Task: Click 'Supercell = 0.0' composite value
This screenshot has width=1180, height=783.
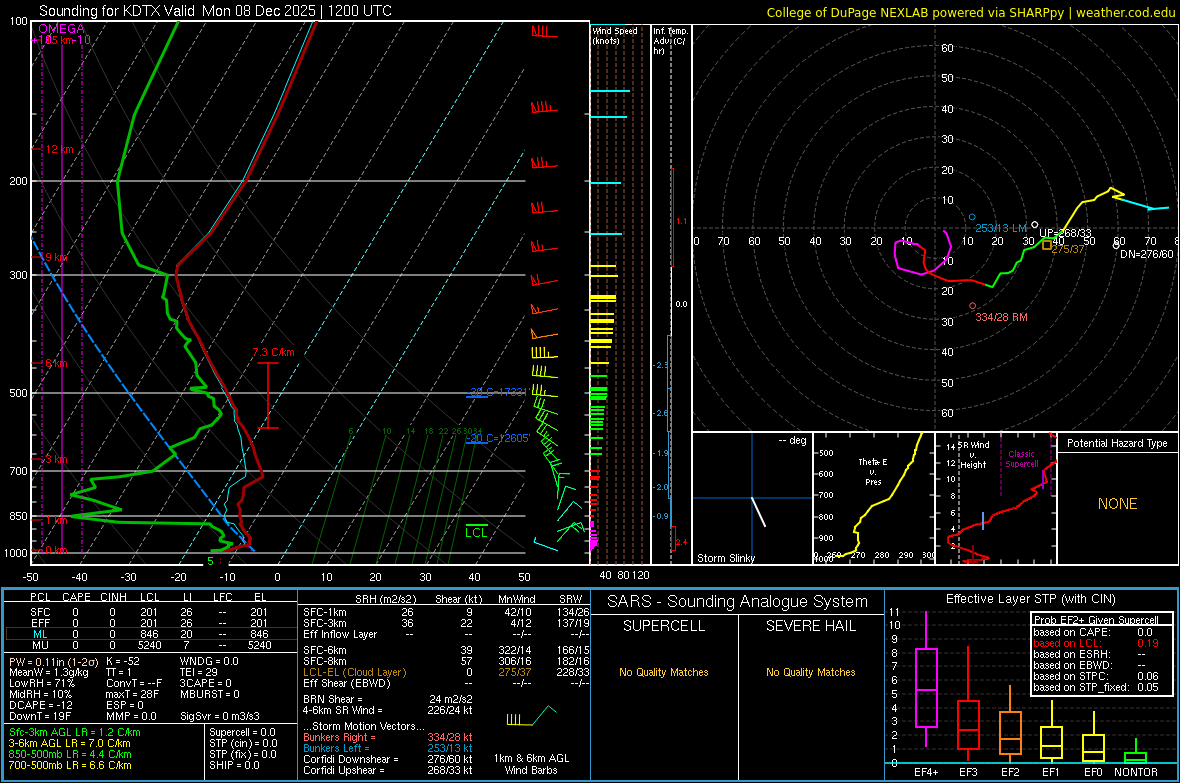Action: [242, 732]
